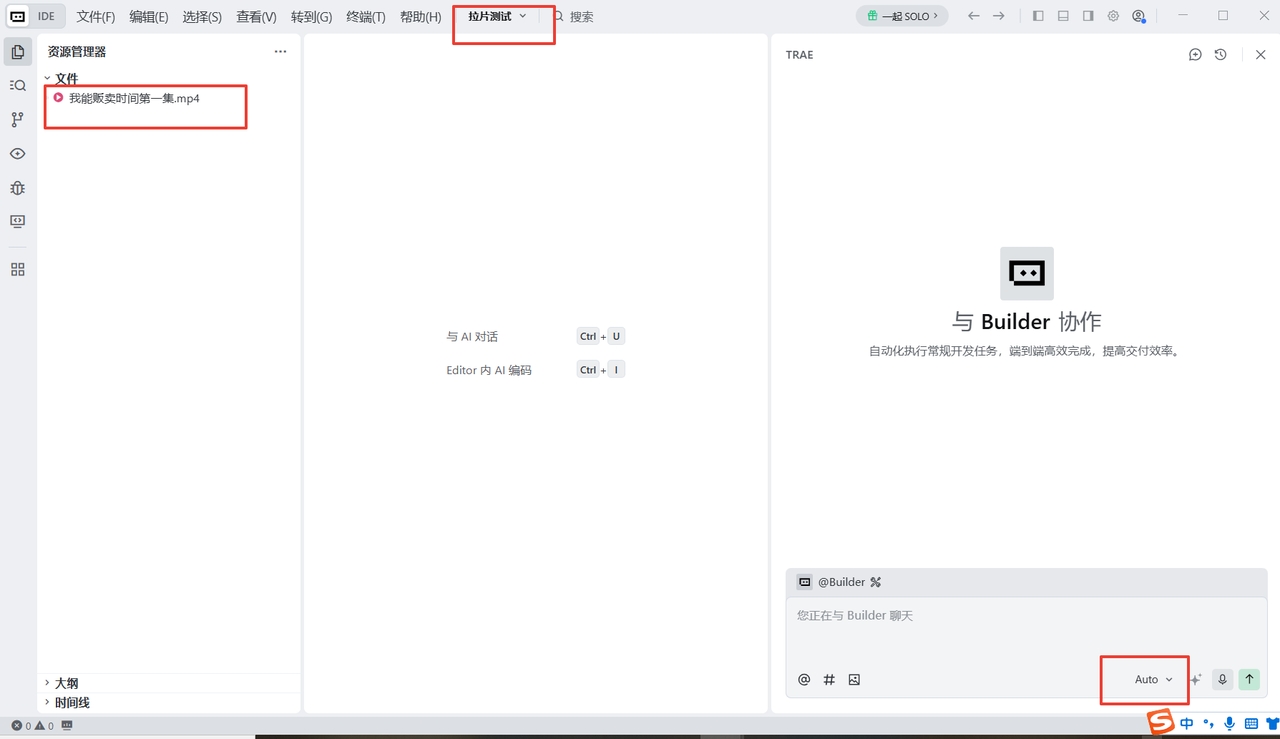This screenshot has height=739, width=1280.
Task: Open the extensions grid icon in sidebar
Action: coord(18,270)
